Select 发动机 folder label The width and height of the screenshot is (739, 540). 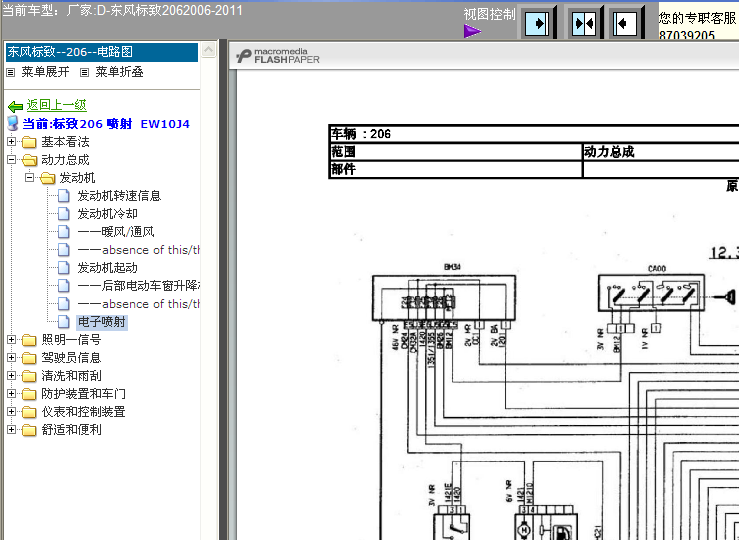pyautogui.click(x=77, y=178)
